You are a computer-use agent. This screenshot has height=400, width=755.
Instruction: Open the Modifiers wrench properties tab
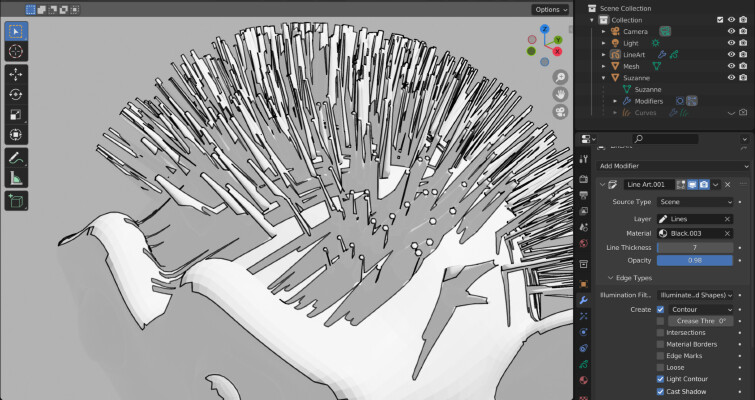coord(583,300)
